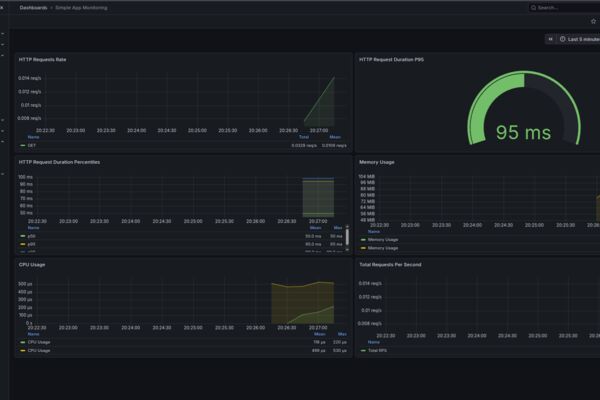Sort Percentiles legend by Max column
Screen dimensions: 600x400
click(x=338, y=228)
